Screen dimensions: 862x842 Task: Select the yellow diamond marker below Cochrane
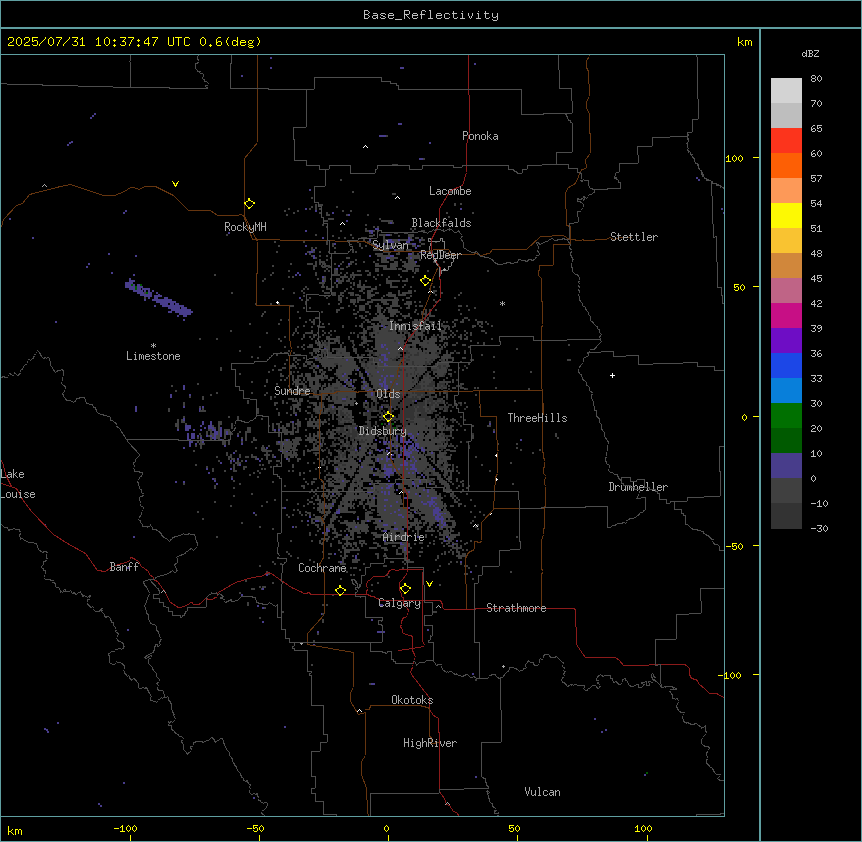[341, 590]
